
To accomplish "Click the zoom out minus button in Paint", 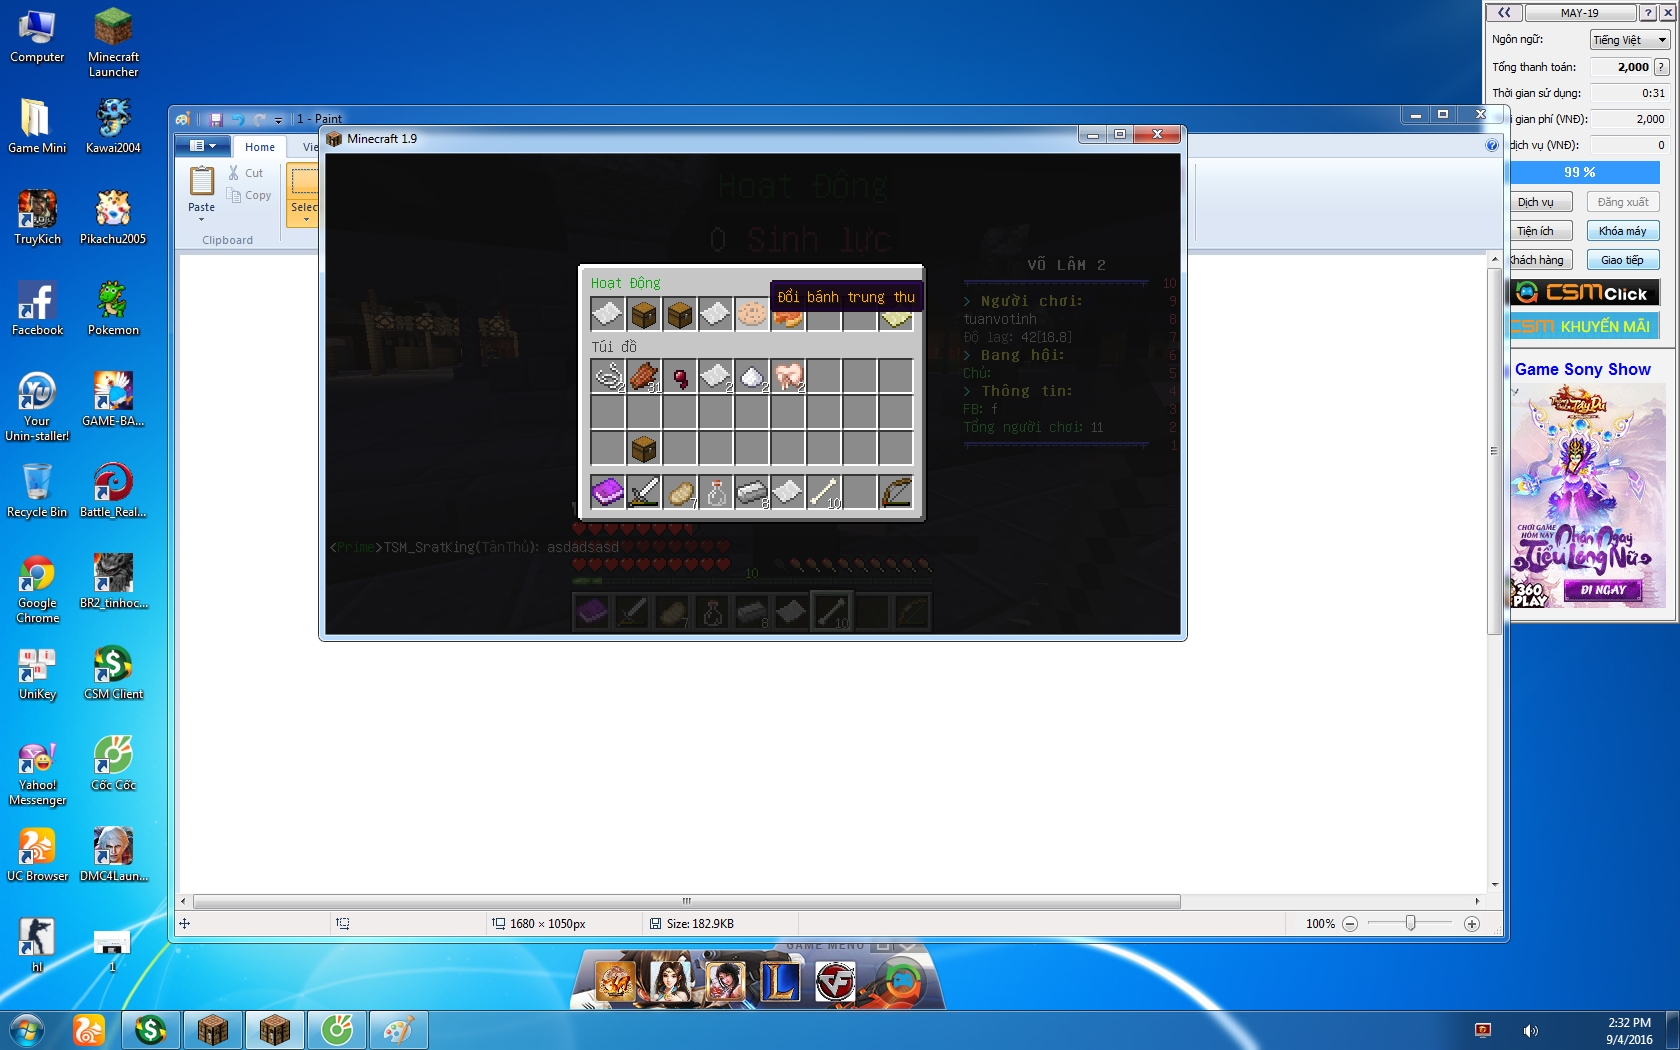I will (x=1350, y=924).
